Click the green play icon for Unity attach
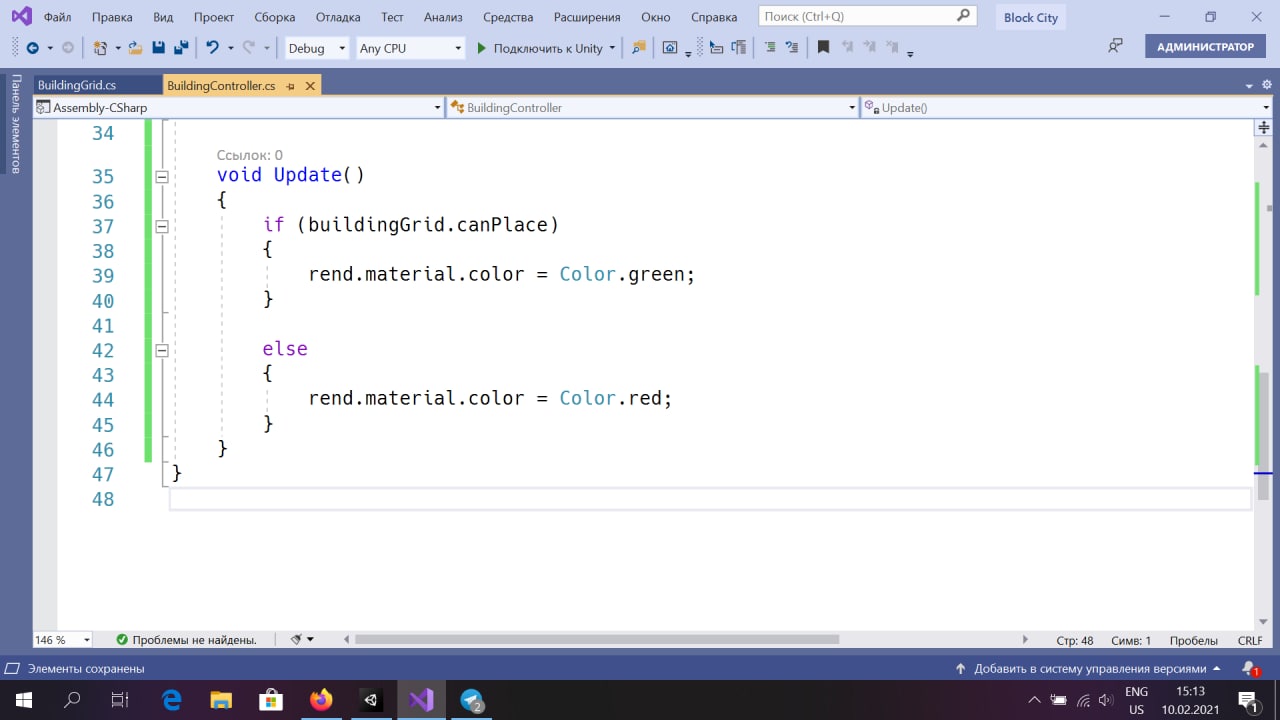The width and height of the screenshot is (1280, 720). pyautogui.click(x=481, y=48)
